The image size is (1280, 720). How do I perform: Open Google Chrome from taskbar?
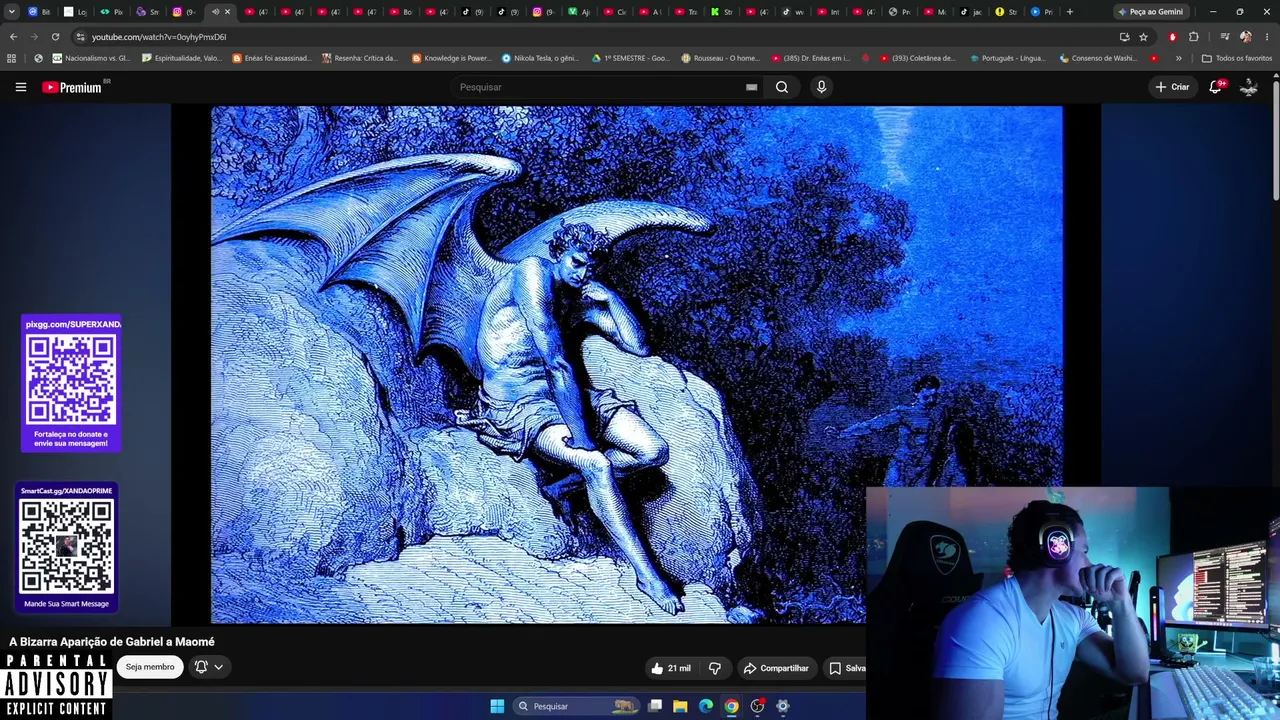(x=732, y=706)
